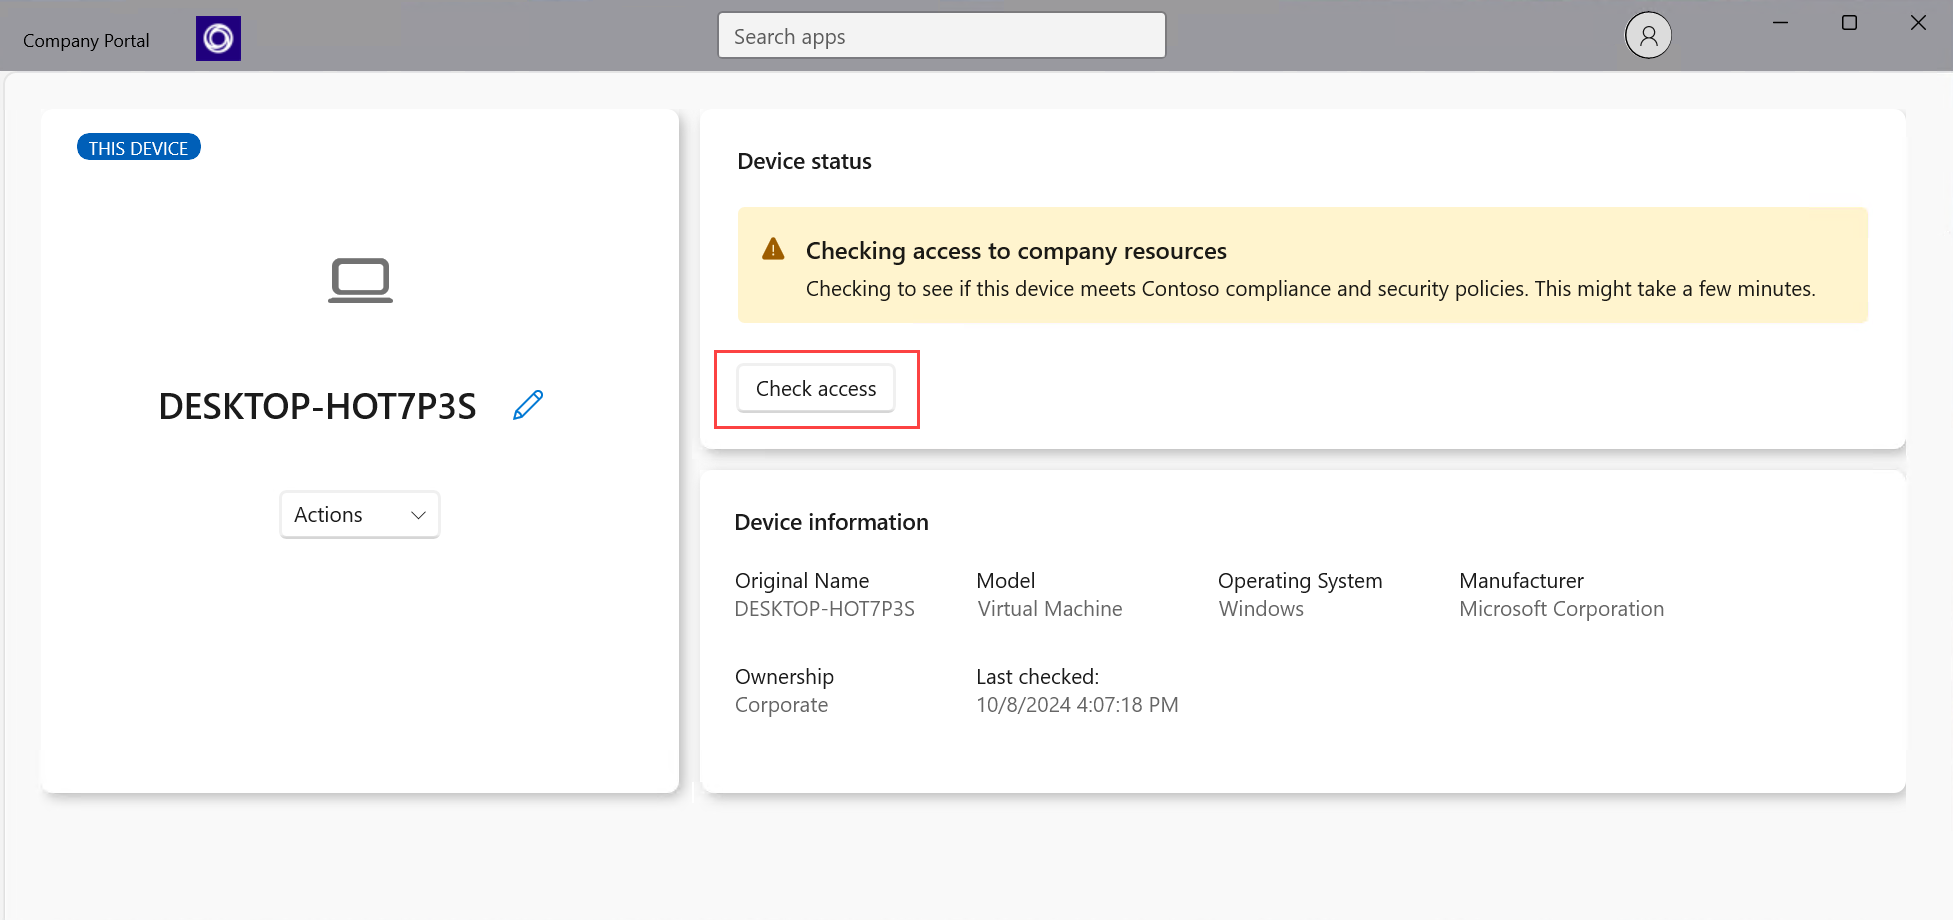The height and width of the screenshot is (920, 1953).
Task: Click inside the Search apps field
Action: [x=940, y=35]
